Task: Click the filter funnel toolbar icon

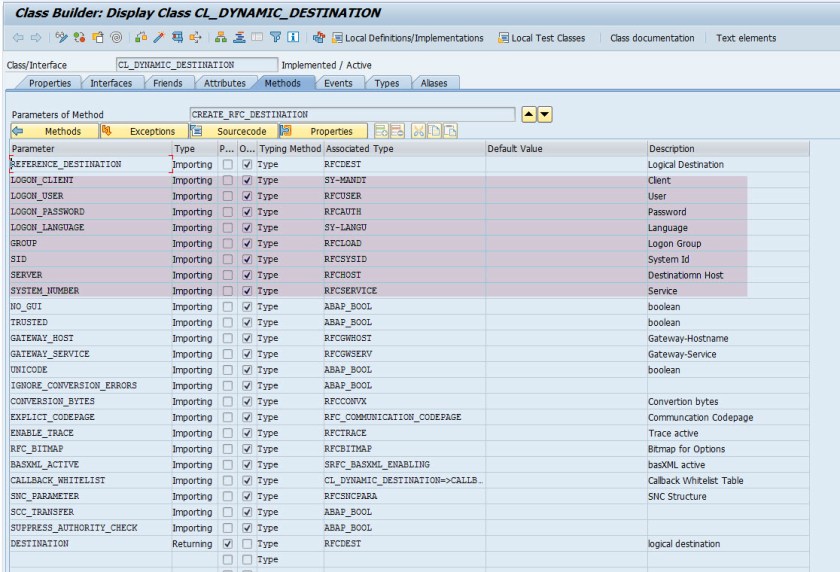Action: coord(275,38)
